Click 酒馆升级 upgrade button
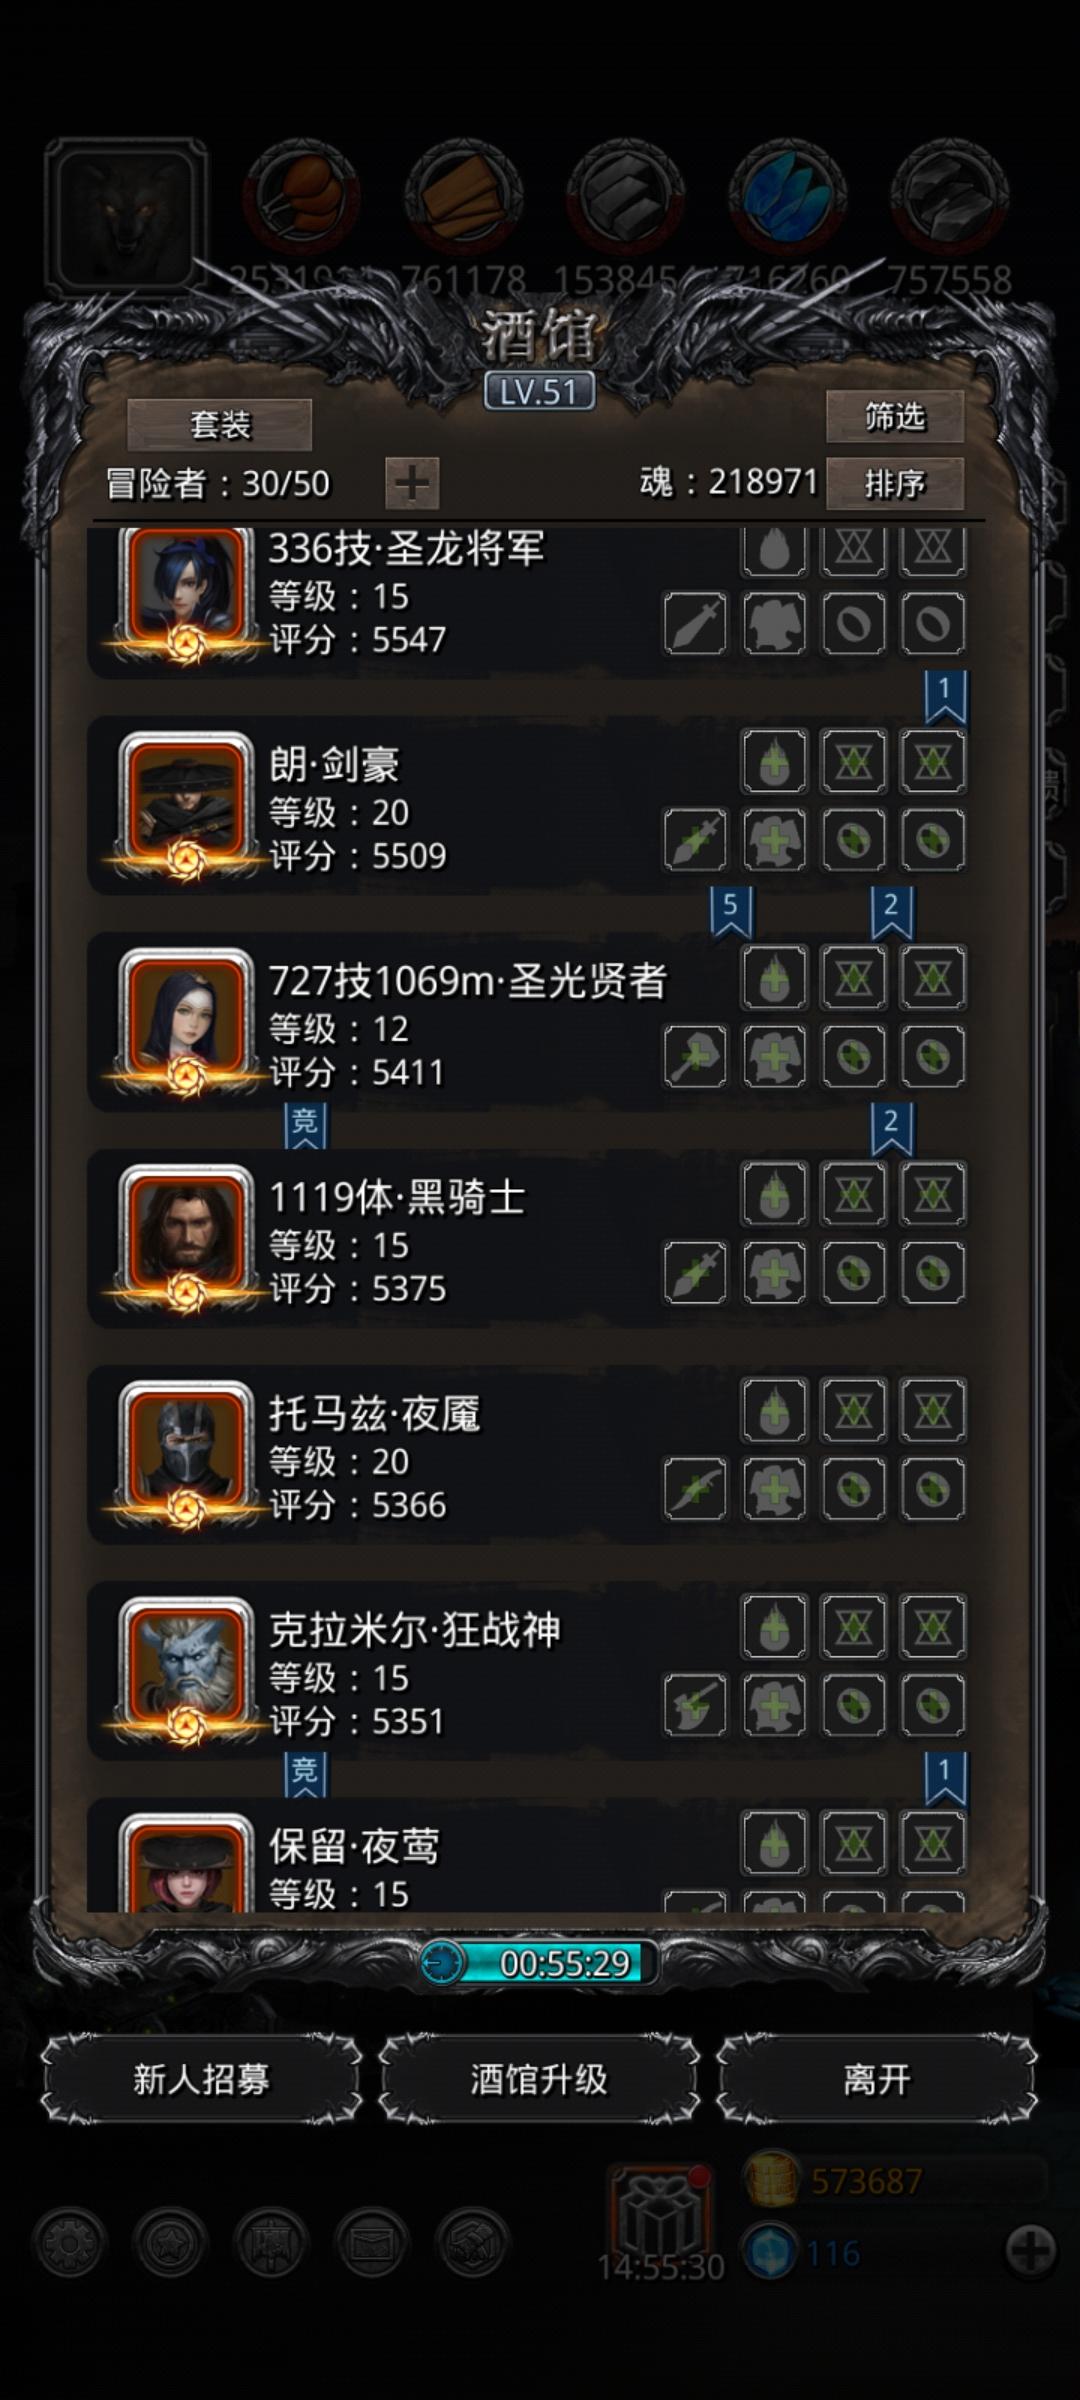 point(539,2080)
